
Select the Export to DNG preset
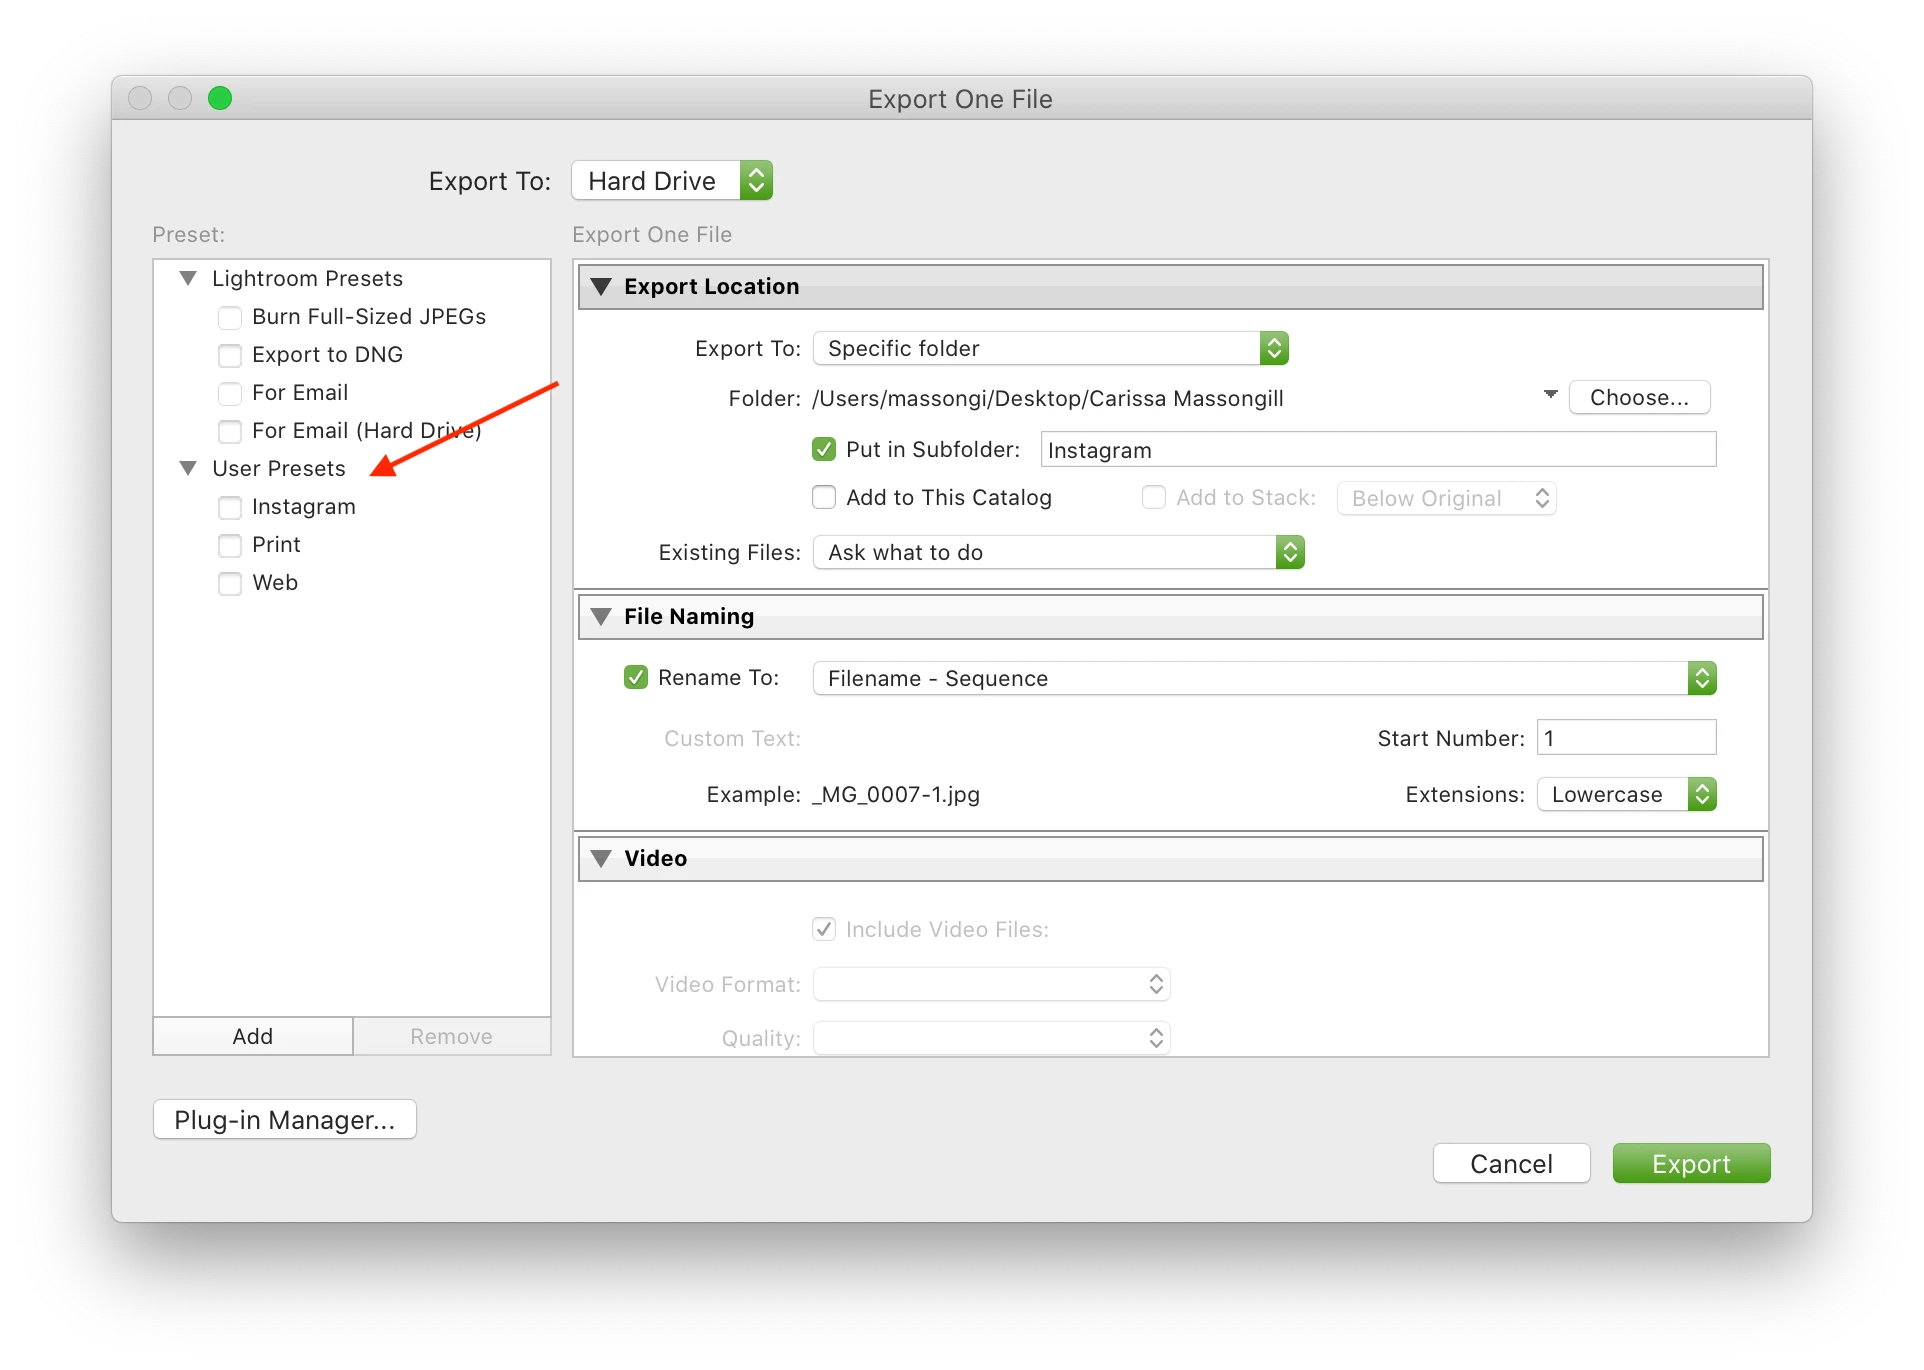[327, 355]
